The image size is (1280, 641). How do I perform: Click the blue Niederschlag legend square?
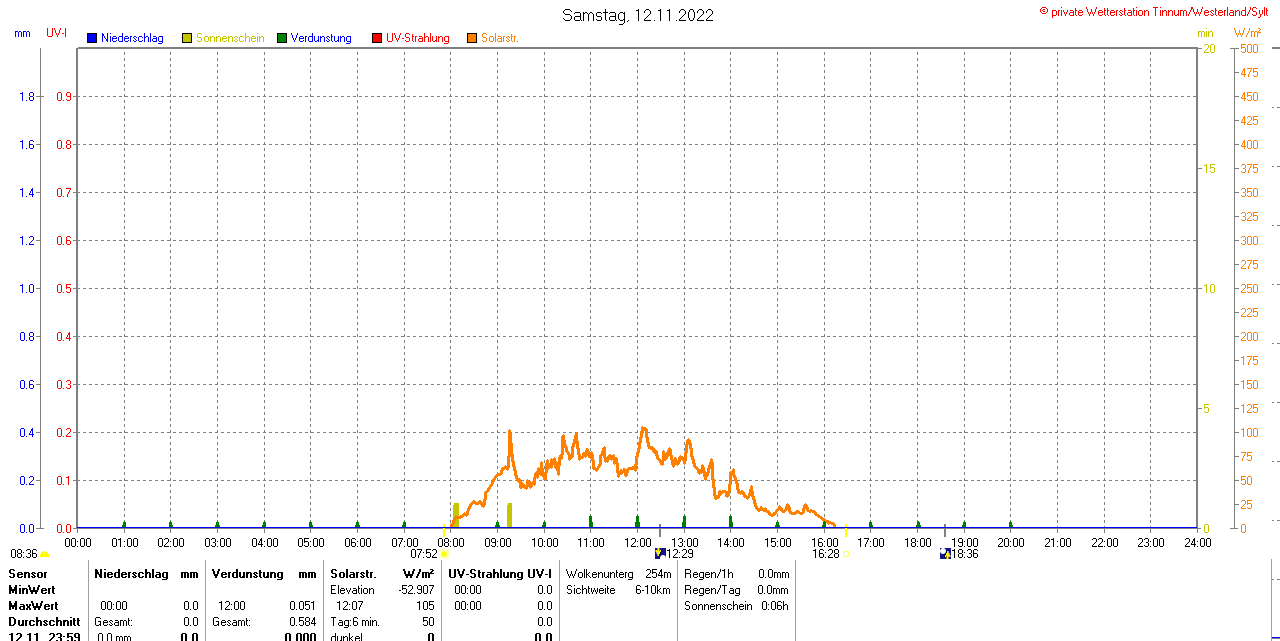(92, 38)
